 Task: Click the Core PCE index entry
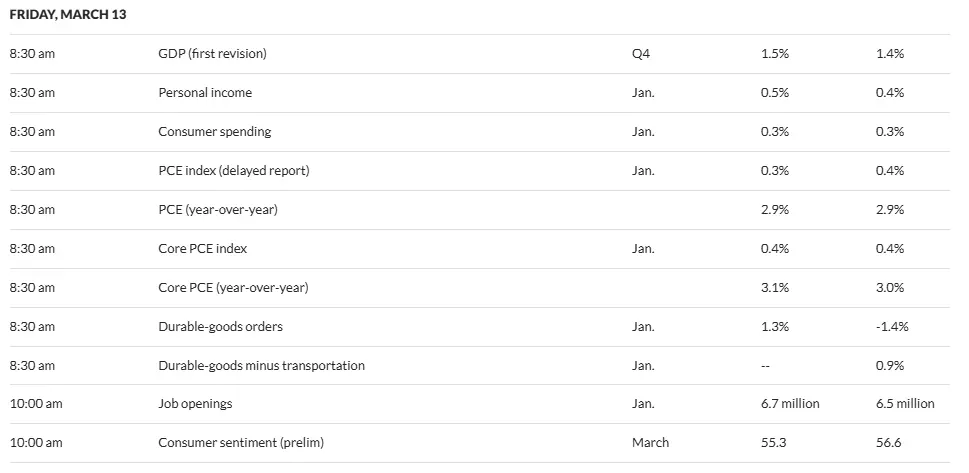pos(203,249)
